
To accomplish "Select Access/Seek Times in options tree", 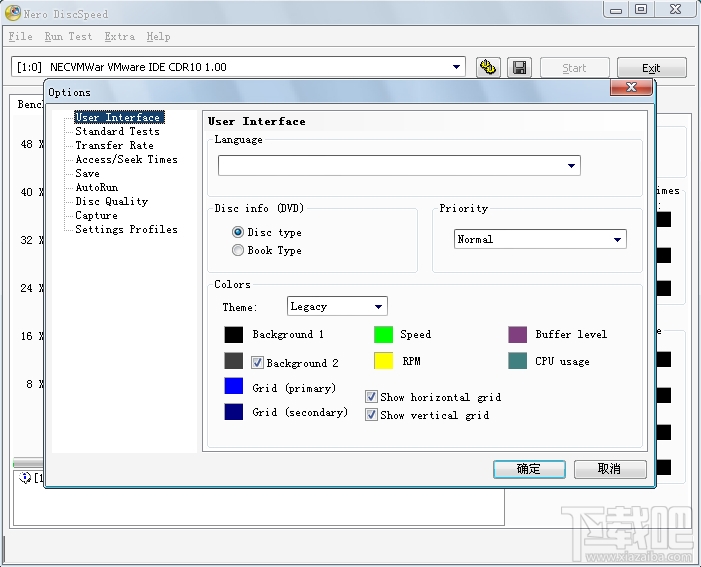I will 127,159.
